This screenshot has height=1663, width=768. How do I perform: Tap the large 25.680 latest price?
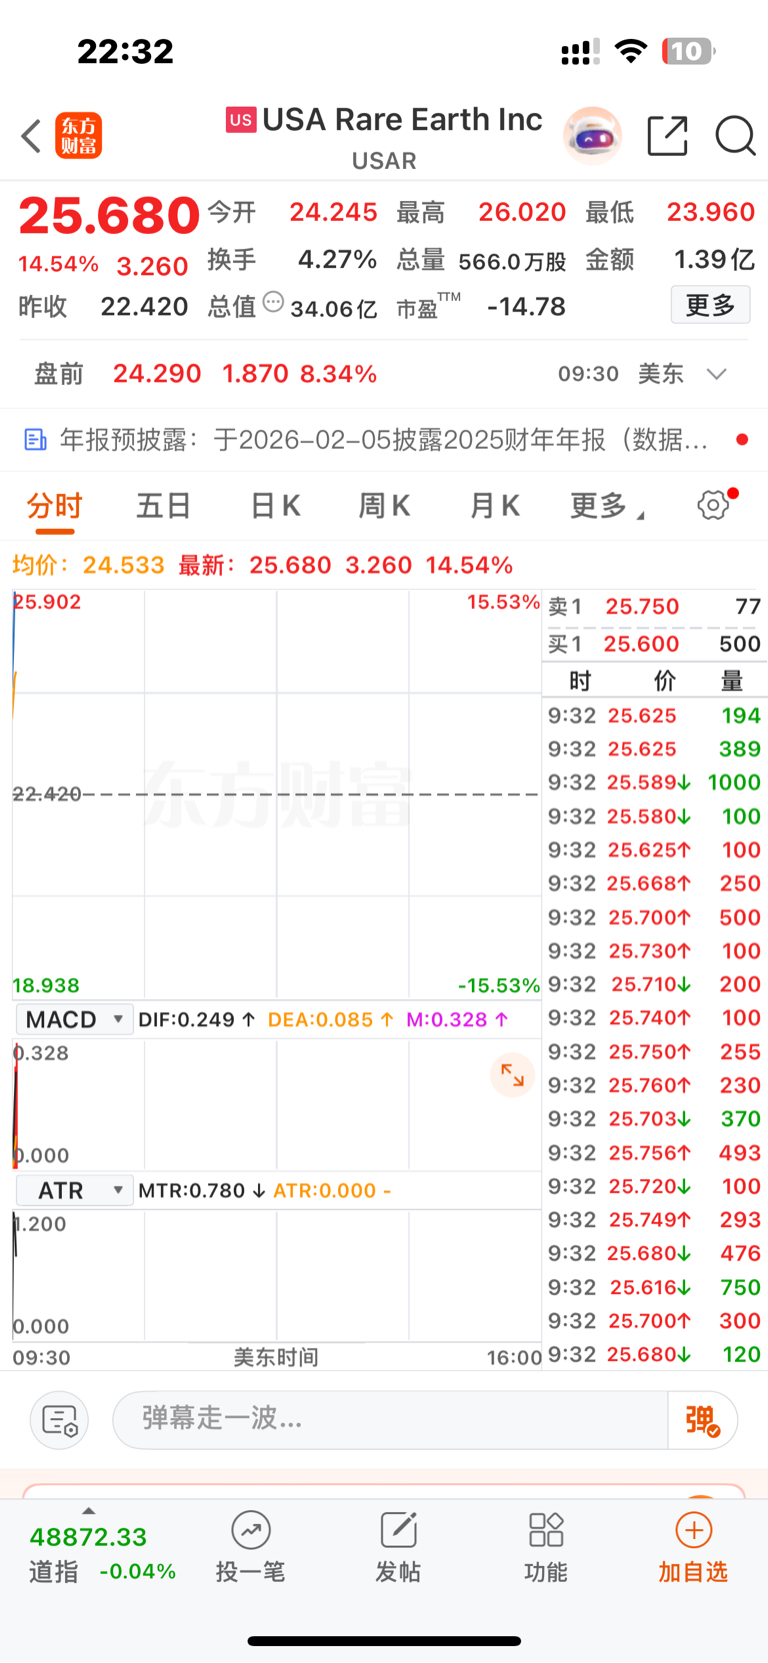click(110, 215)
